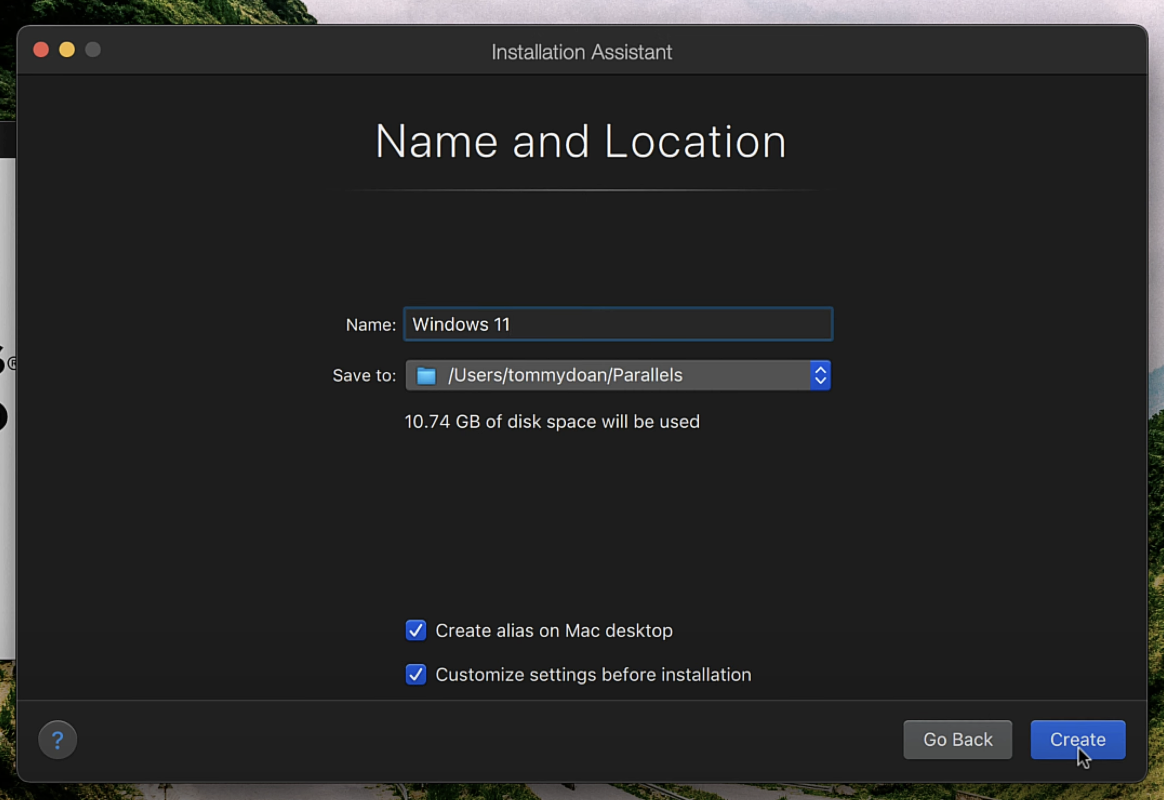Click the '10.74 GB of disk space will be used' text
This screenshot has width=1164, height=800.
coord(552,422)
